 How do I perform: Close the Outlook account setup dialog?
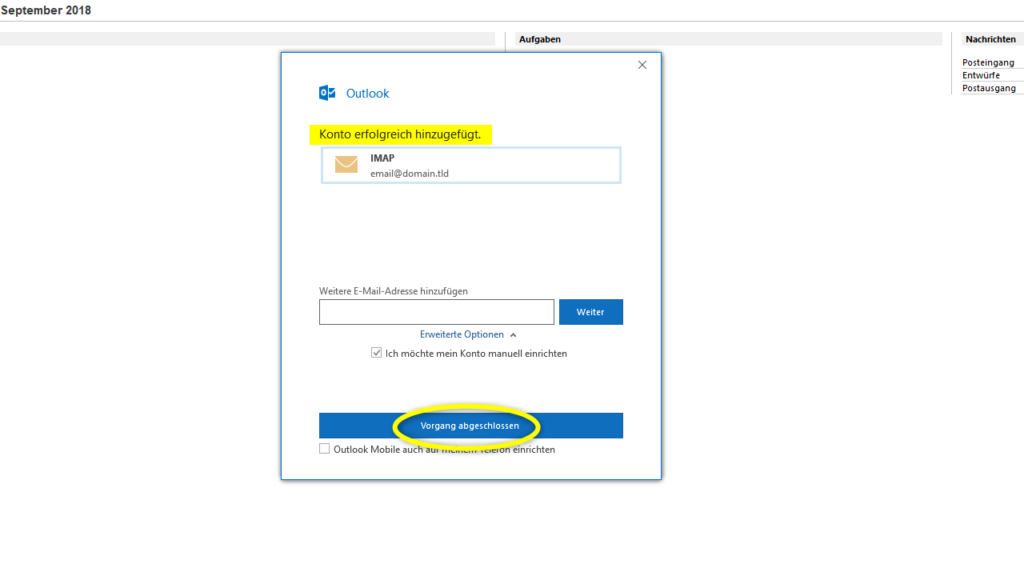tap(641, 64)
